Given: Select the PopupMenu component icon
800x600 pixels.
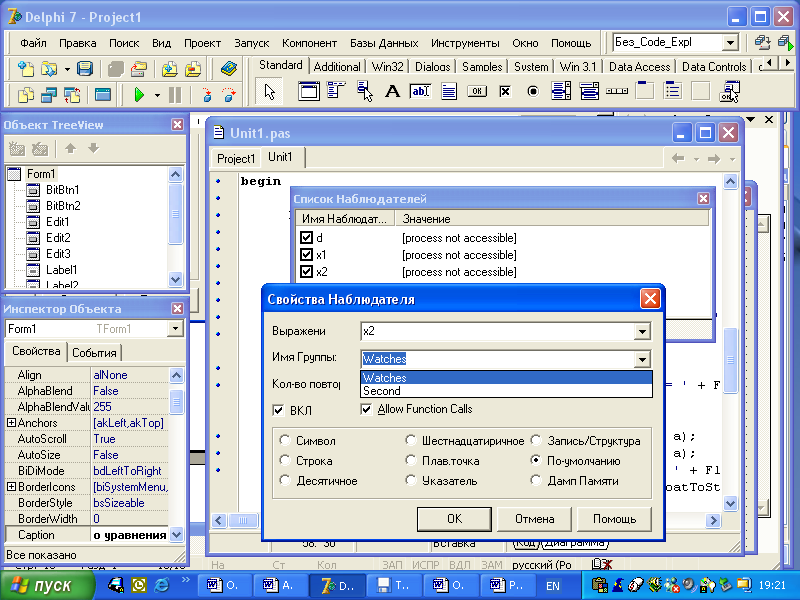Looking at the screenshot, I should [x=364, y=92].
